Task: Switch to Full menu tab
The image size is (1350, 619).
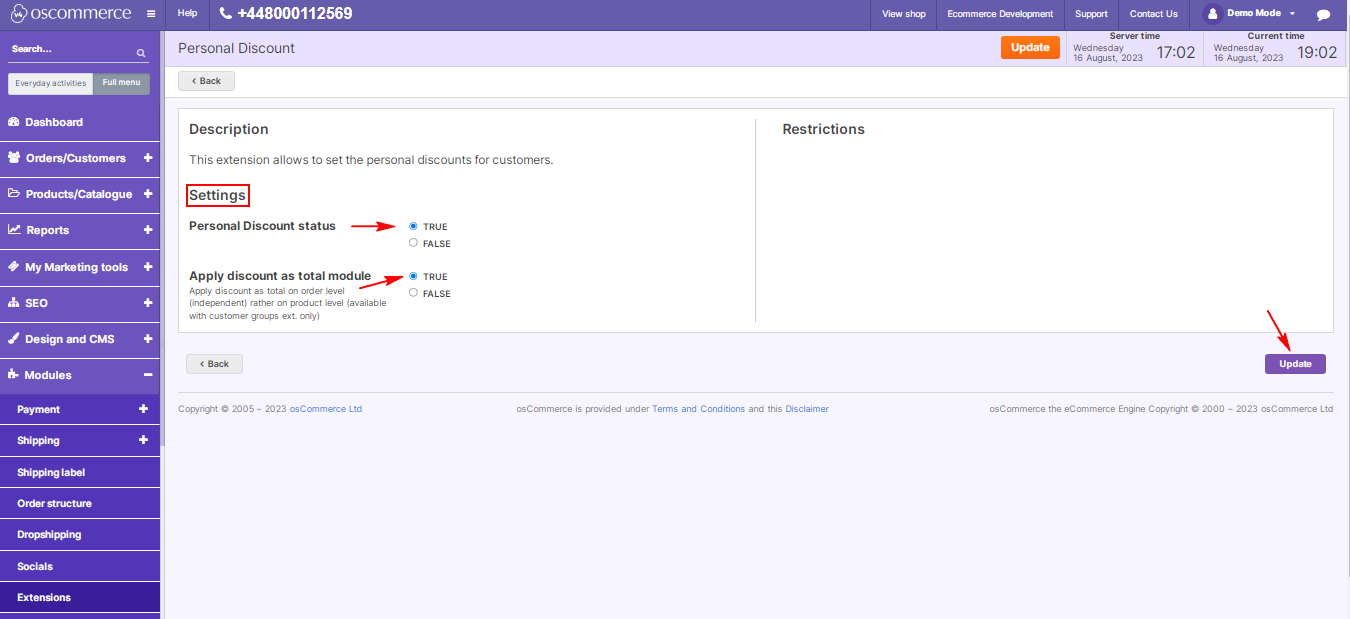Action: (121, 83)
